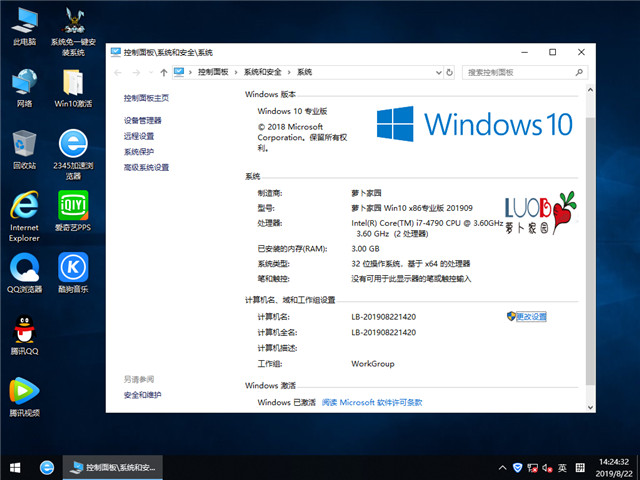
Task: Open the 回收站 recycle bin icon
Action: [24, 145]
